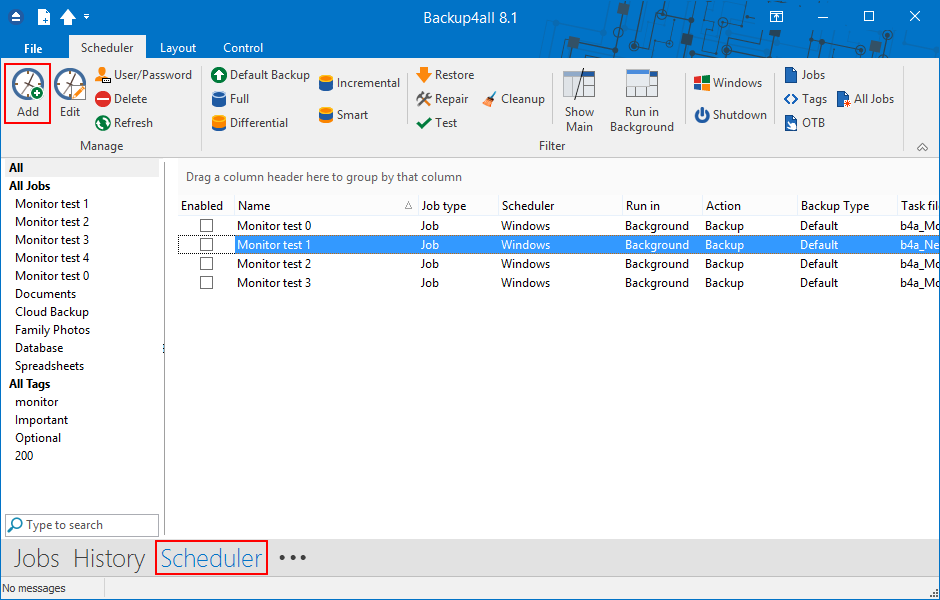Viewport: 940px width, 600px height.
Task: Click the Edit scheduler icon
Action: click(70, 87)
